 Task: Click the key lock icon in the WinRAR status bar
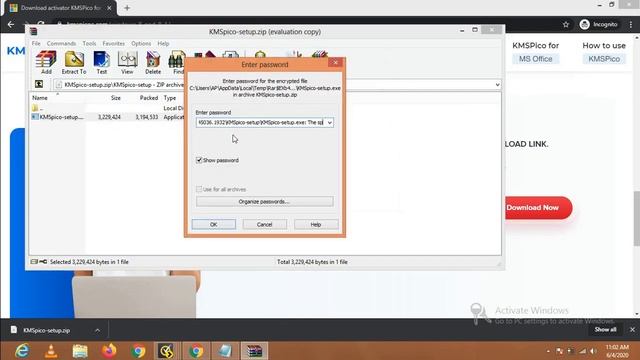42,262
